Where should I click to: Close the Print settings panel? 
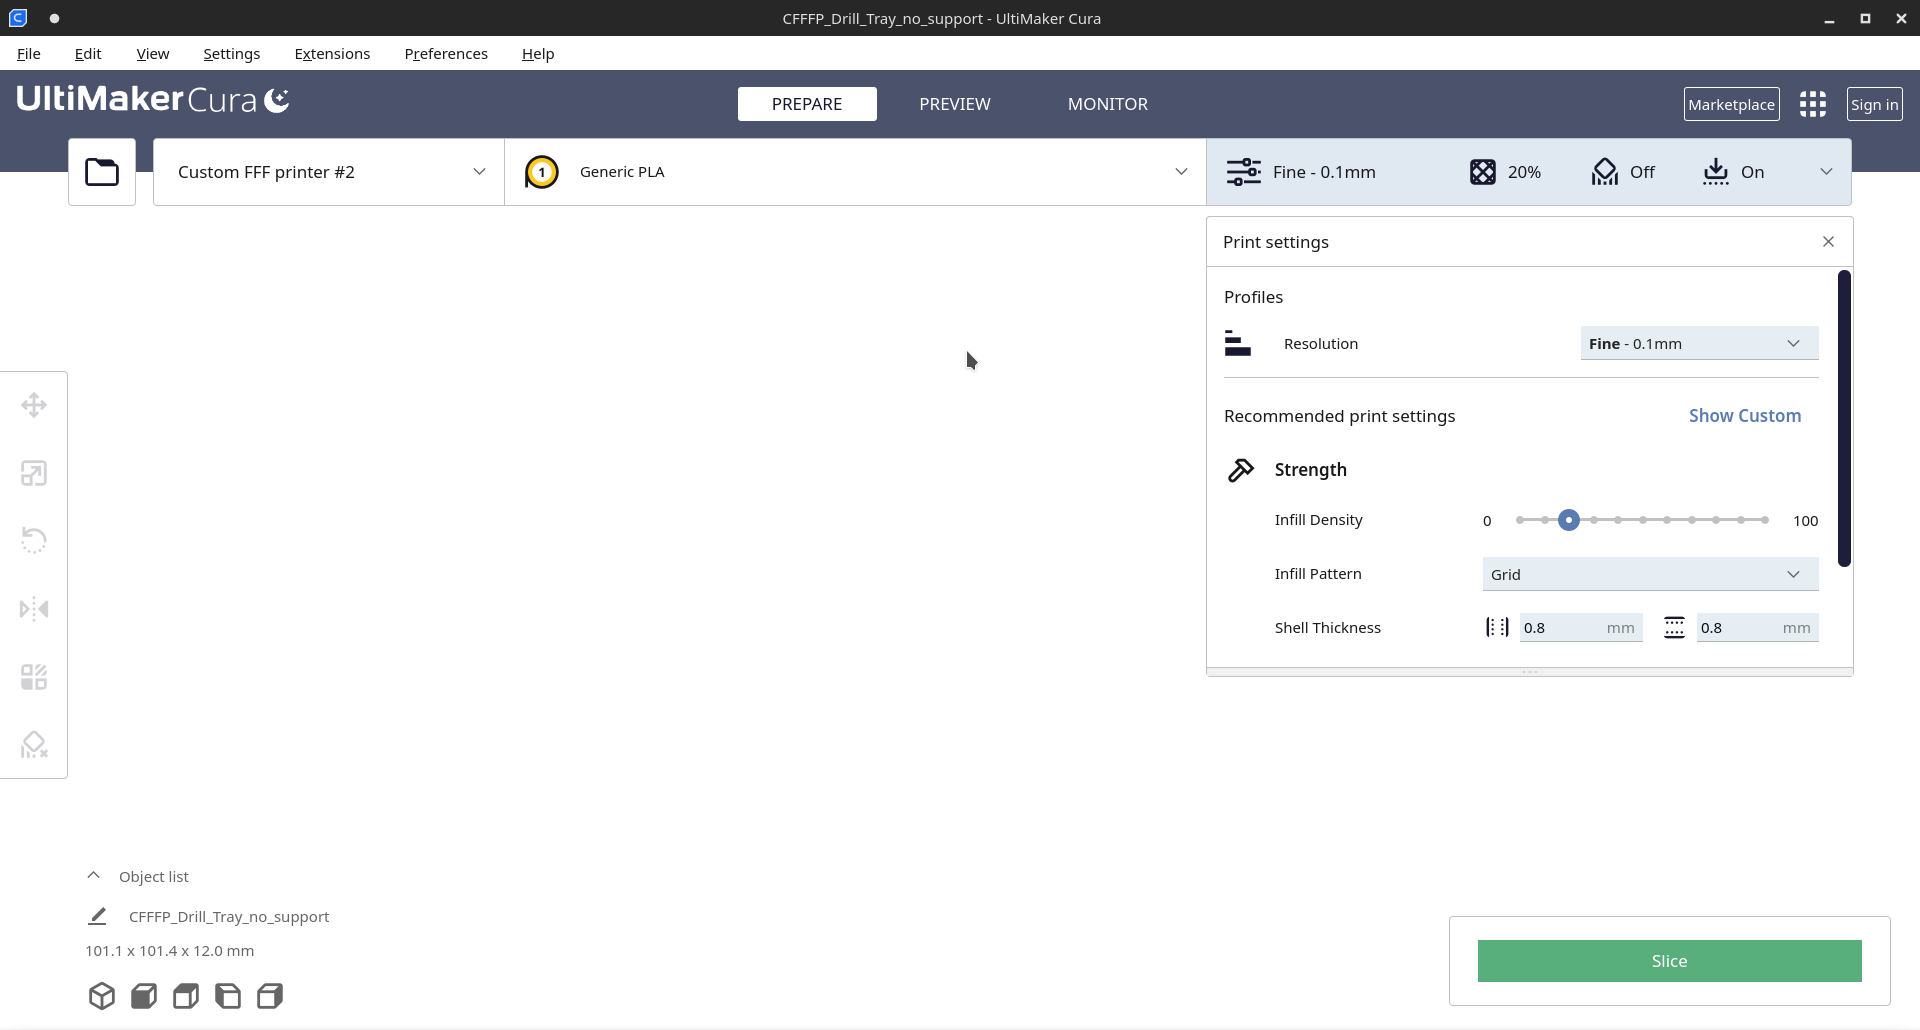(1828, 241)
